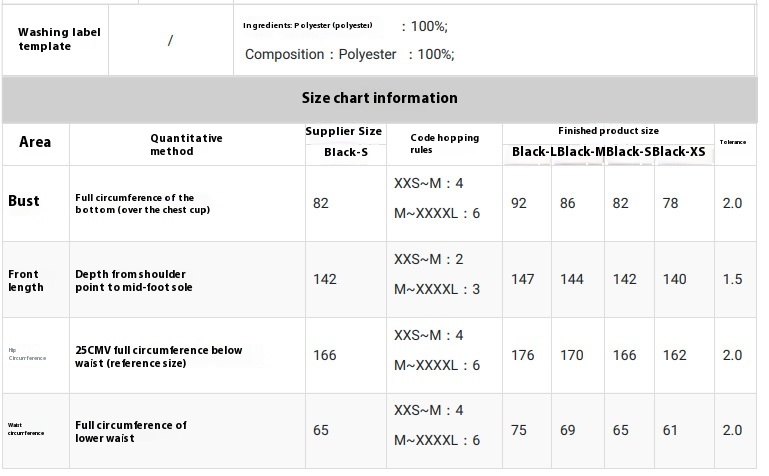Screen dimensions: 769x476
Task: Click Front length Black-XS value 140
Action: [674, 279]
